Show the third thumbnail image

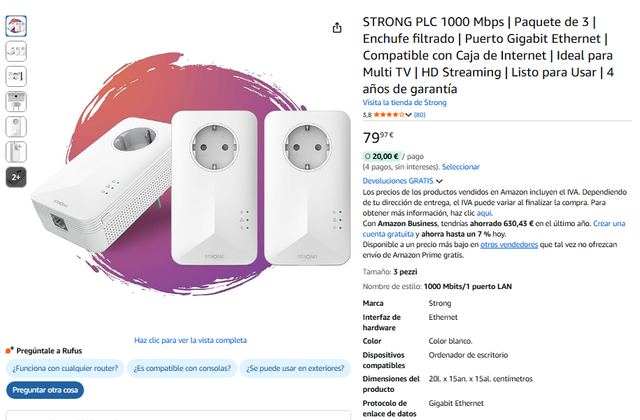tap(16, 76)
